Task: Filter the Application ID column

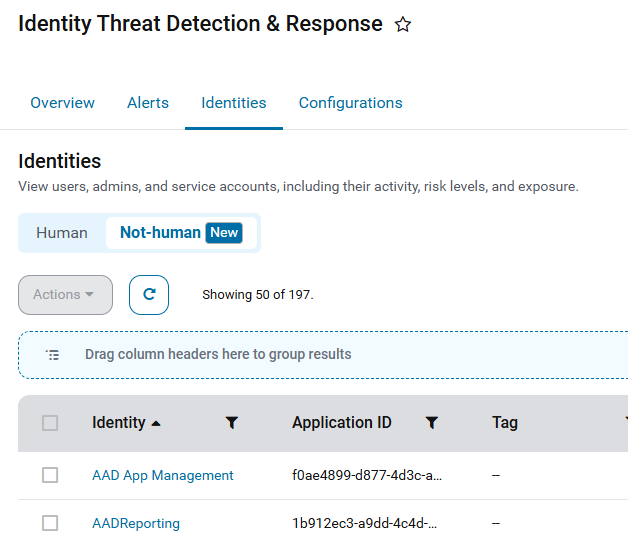Action: coord(432,423)
